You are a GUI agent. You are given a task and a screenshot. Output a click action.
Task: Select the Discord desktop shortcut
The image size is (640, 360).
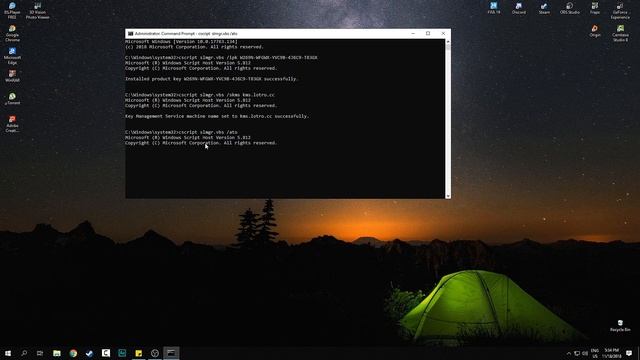[519, 8]
